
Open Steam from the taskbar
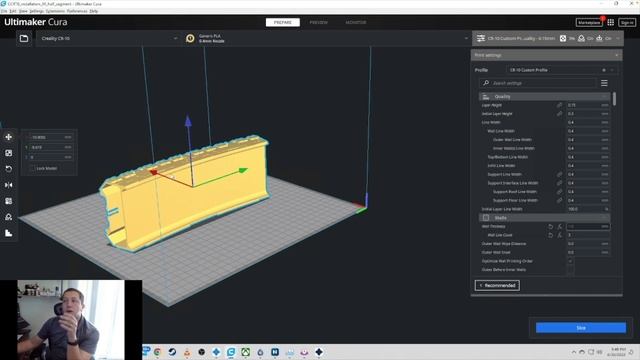[172, 352]
